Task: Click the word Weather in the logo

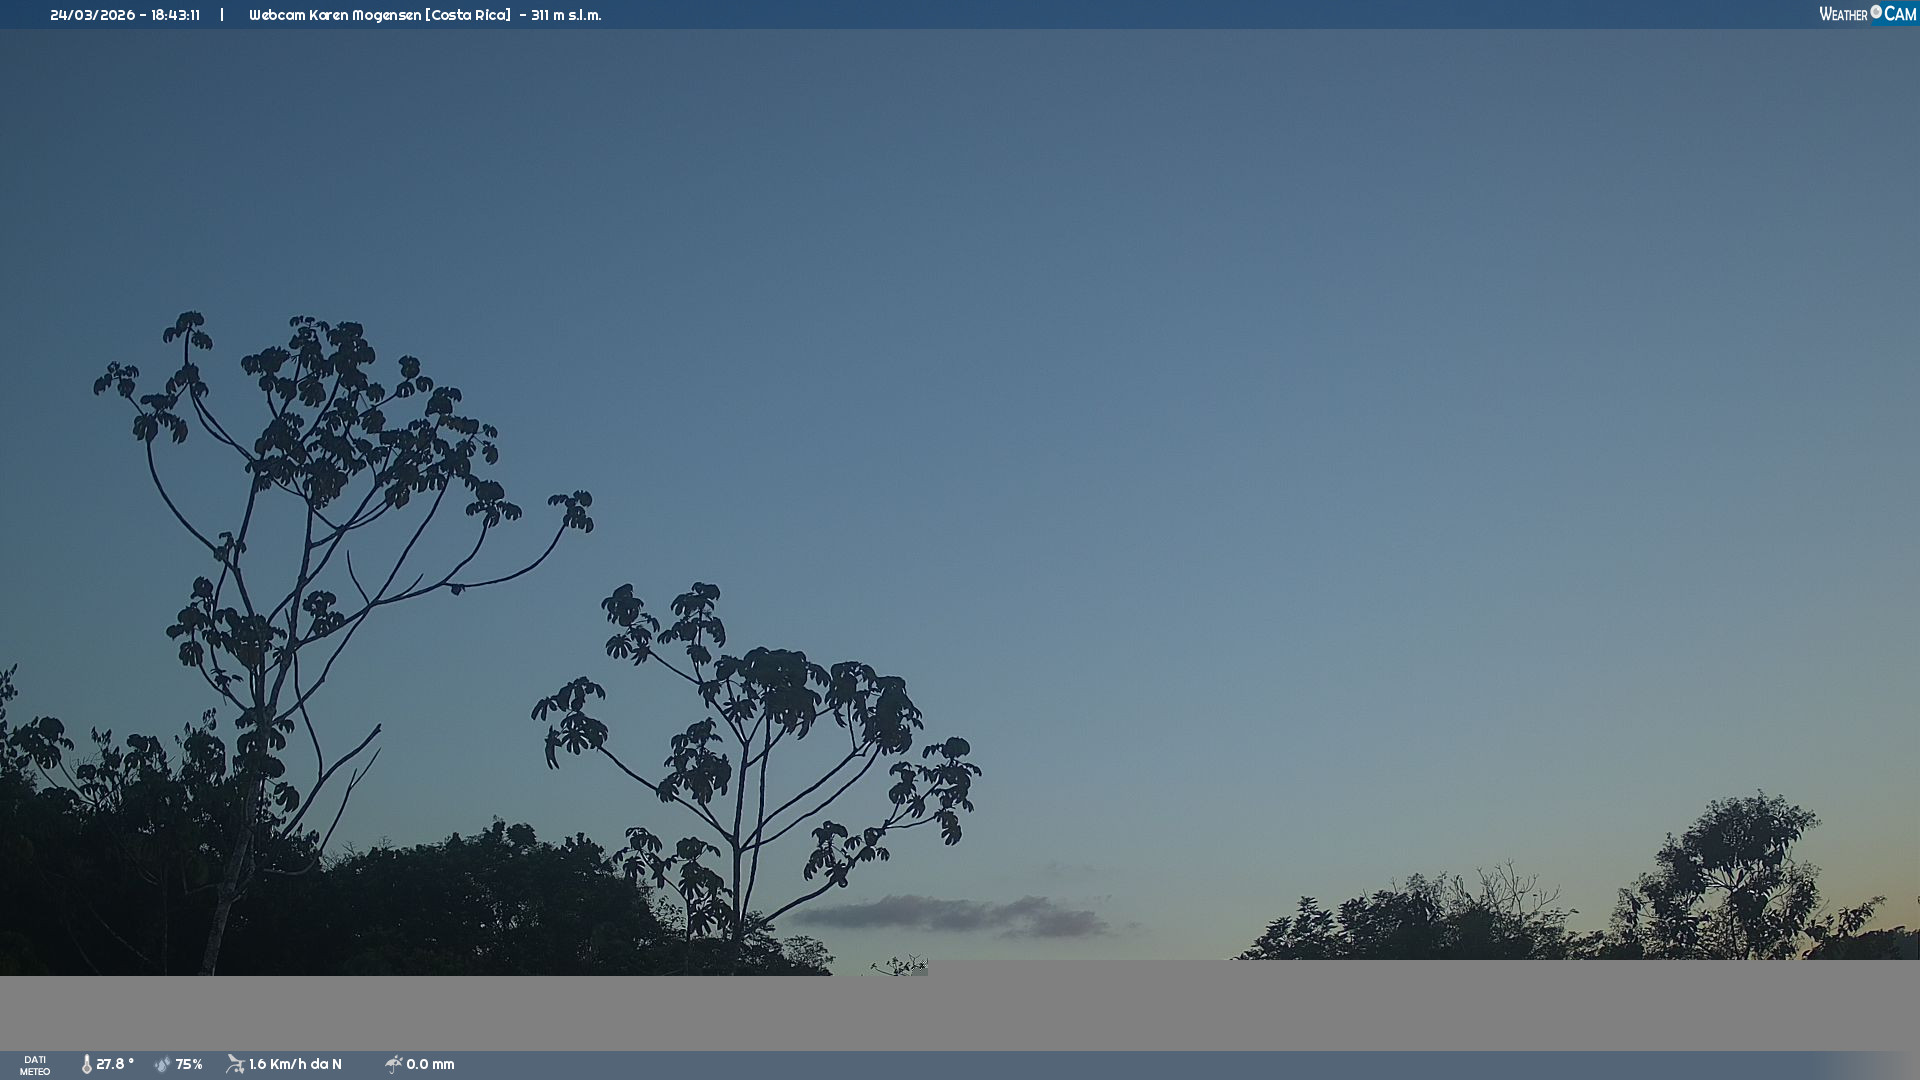Action: point(1843,14)
